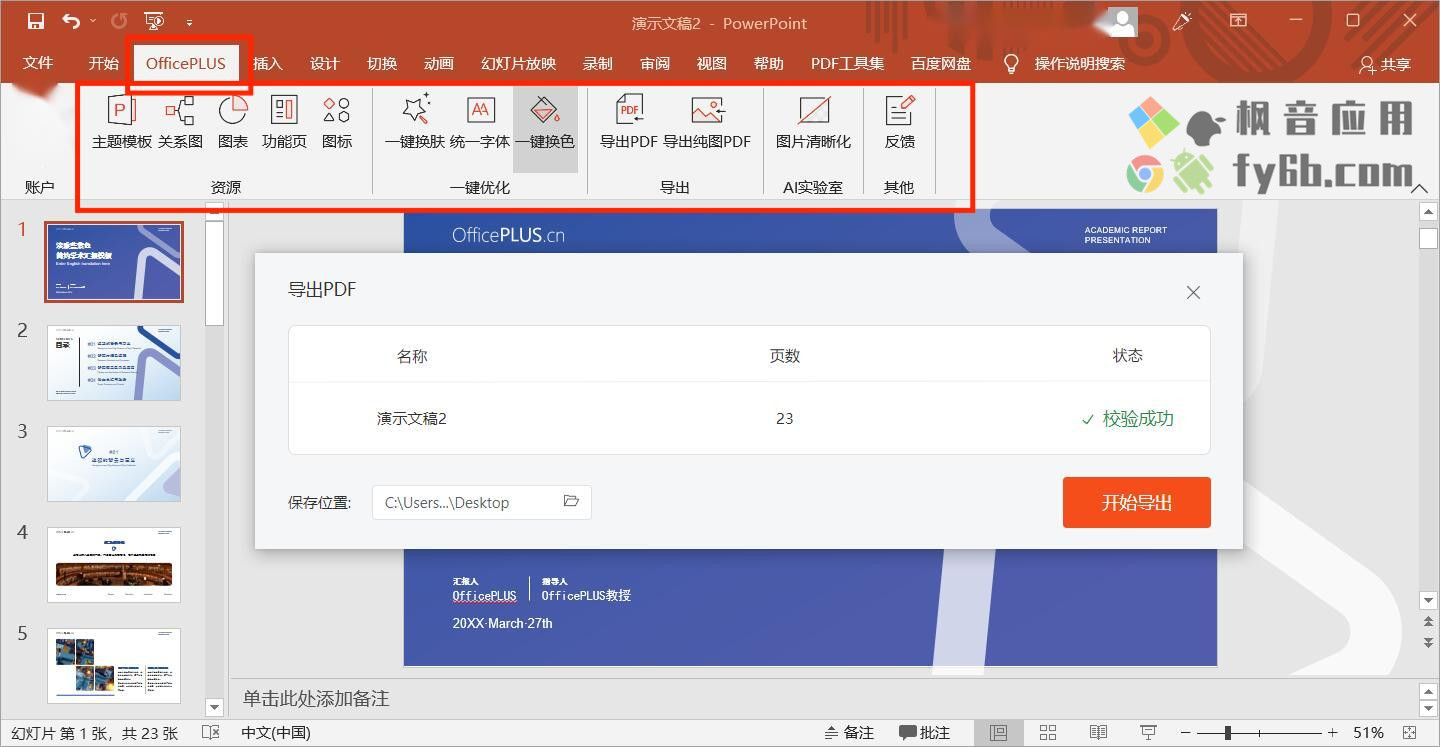The height and width of the screenshot is (747, 1440).
Task: Zoom out with the minus button
Action: 1185,733
